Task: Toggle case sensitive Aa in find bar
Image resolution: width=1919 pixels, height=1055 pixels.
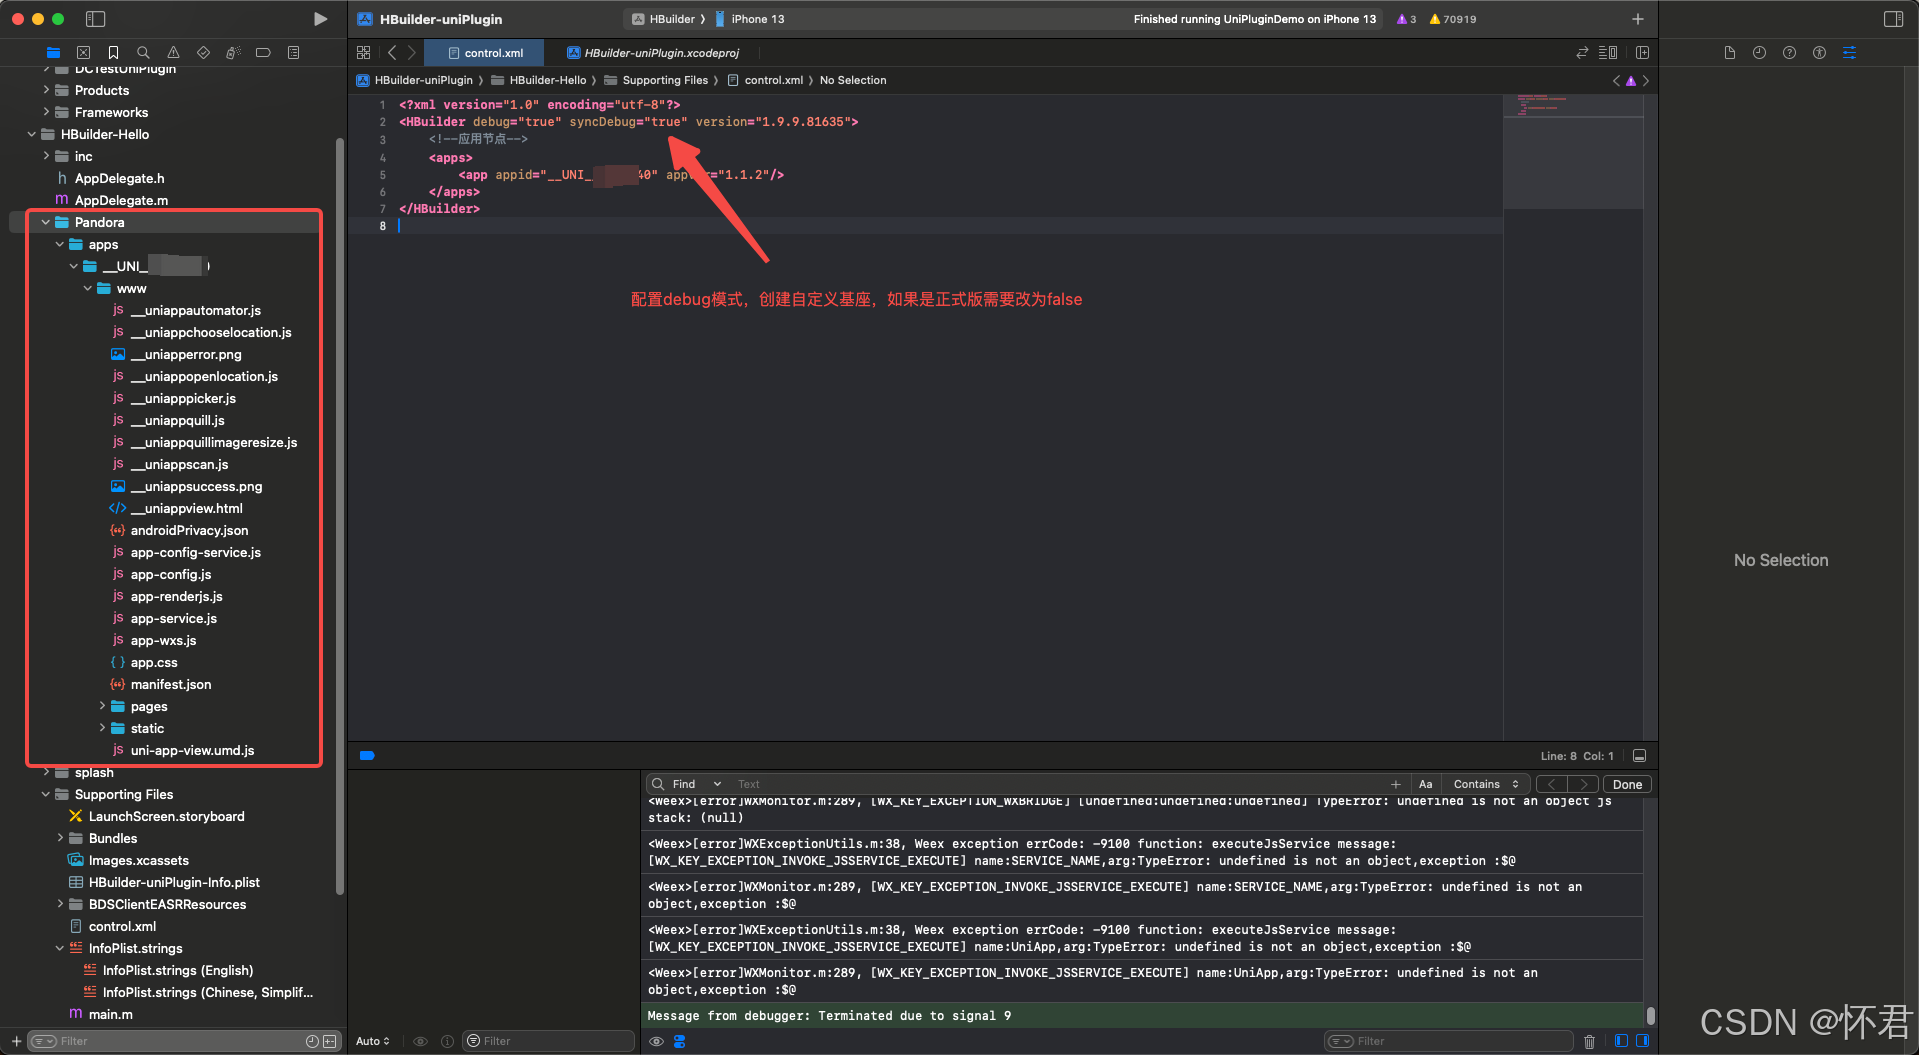Action: (1425, 784)
